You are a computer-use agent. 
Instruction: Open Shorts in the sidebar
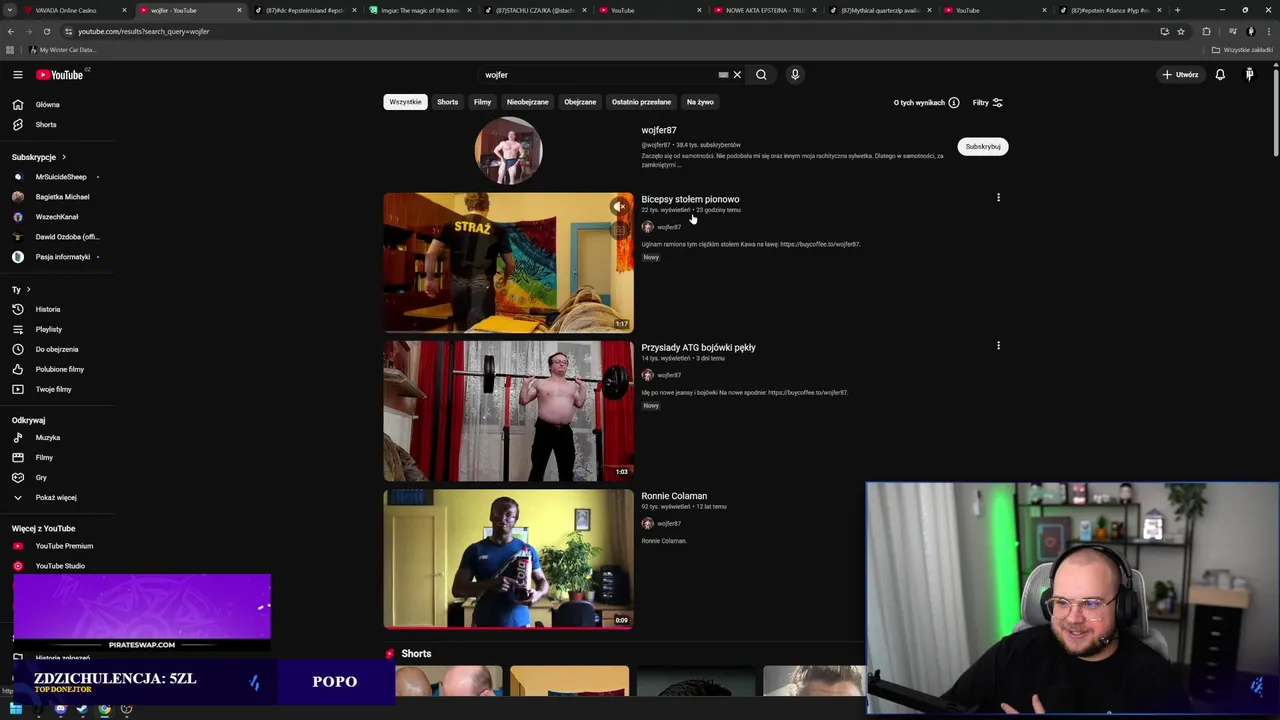click(46, 125)
